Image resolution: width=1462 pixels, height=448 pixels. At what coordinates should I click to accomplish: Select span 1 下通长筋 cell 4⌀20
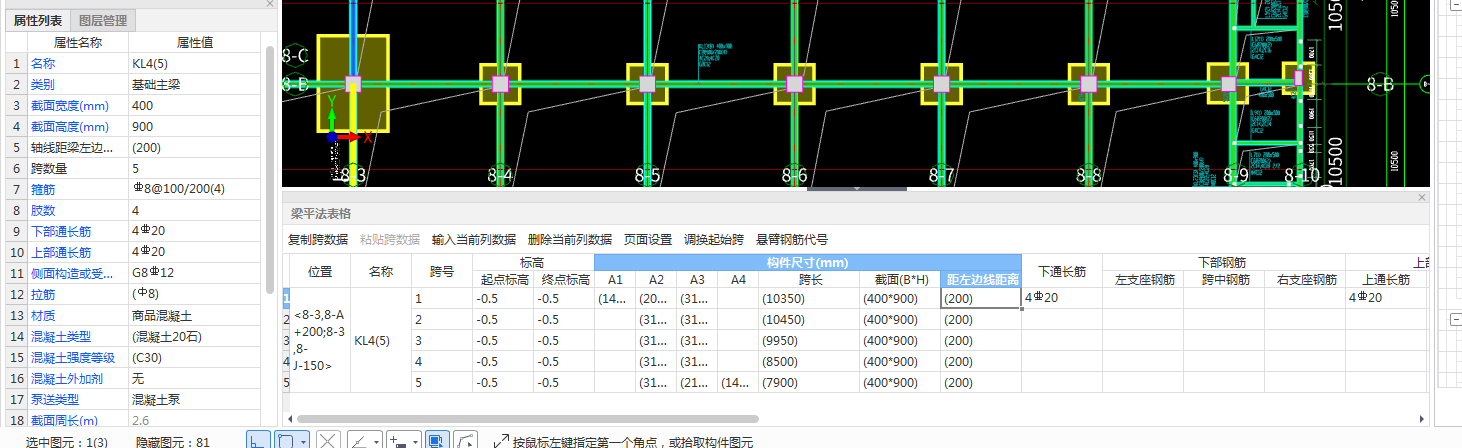(1062, 298)
